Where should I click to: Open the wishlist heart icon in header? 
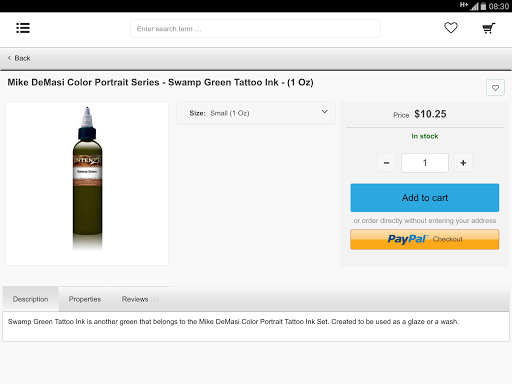(x=451, y=28)
